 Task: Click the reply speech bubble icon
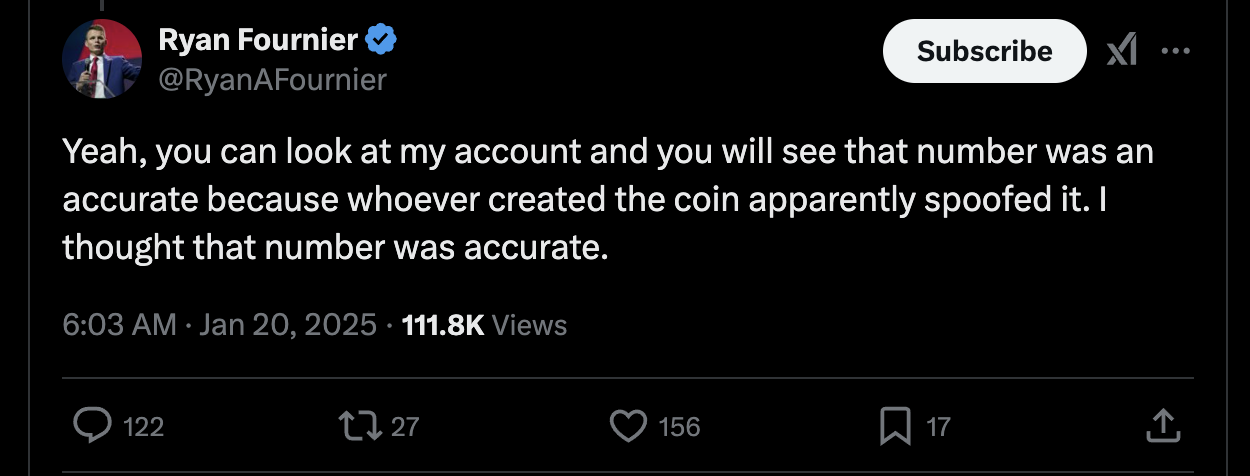(x=93, y=427)
